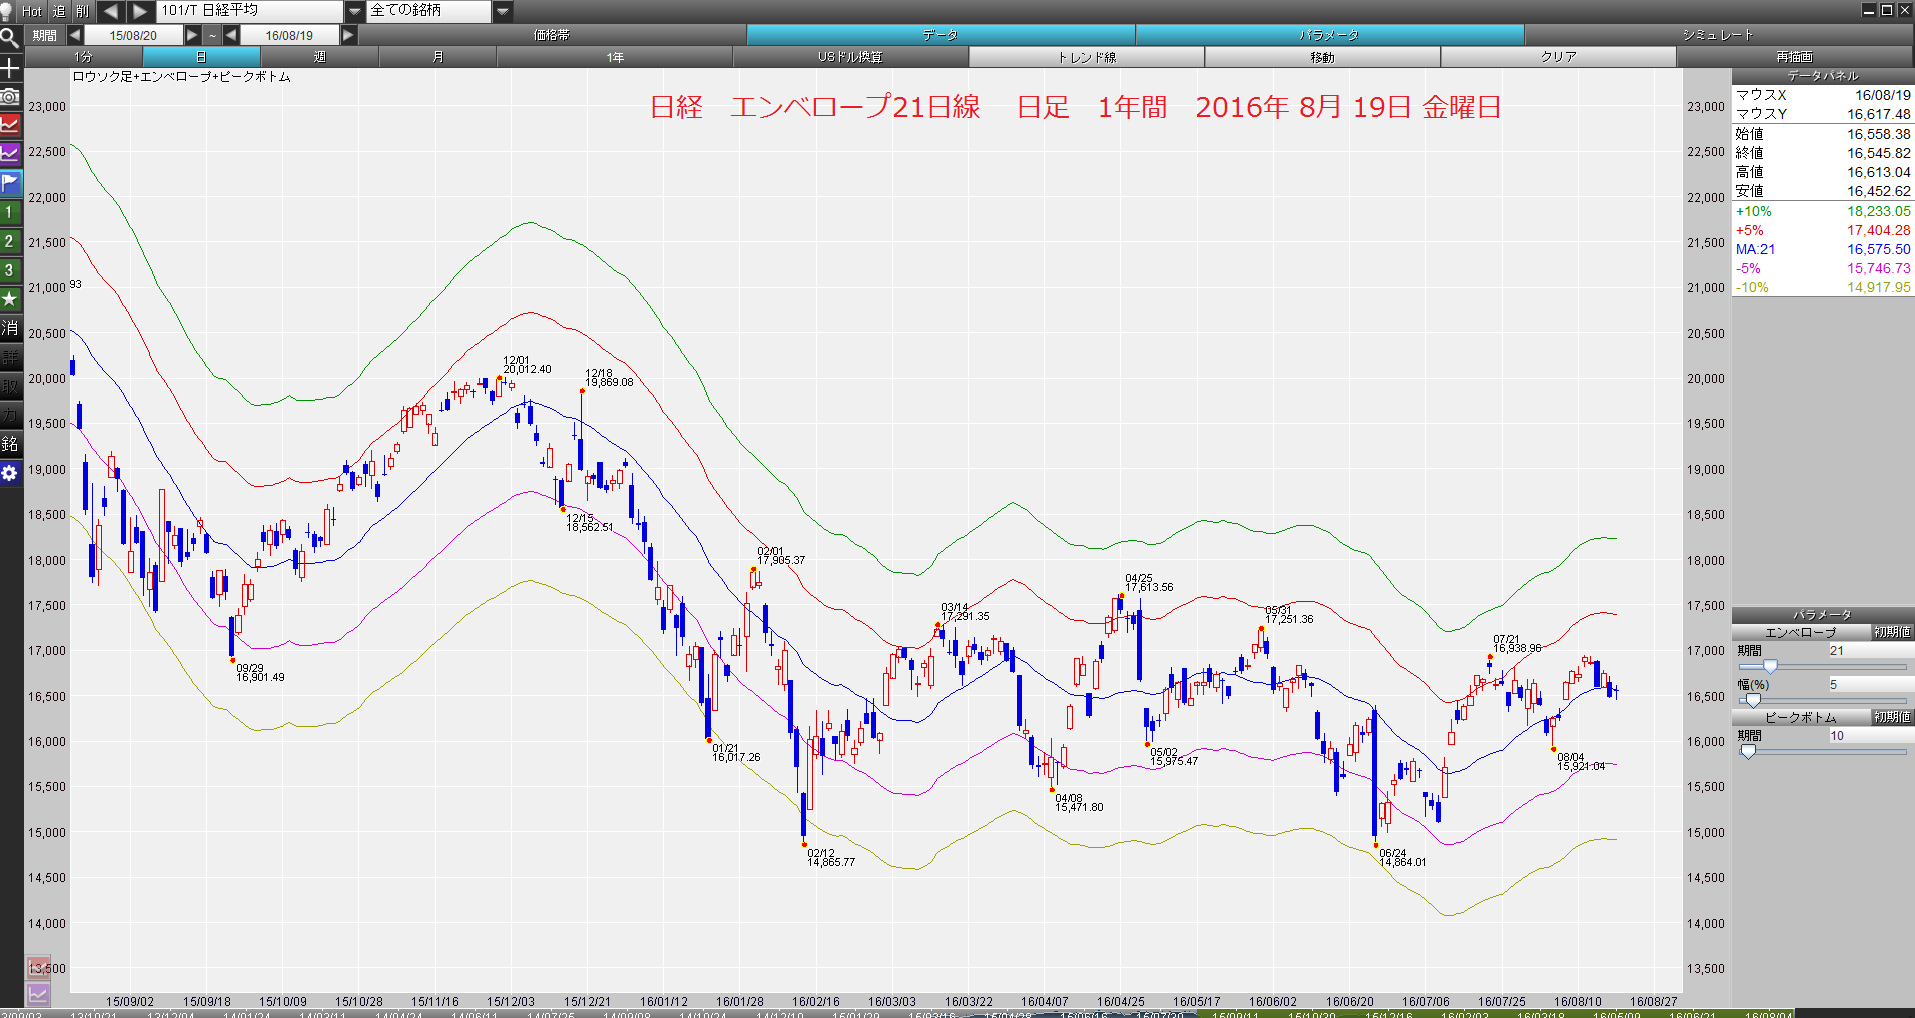Step start date 15/08/20 forward

point(192,35)
